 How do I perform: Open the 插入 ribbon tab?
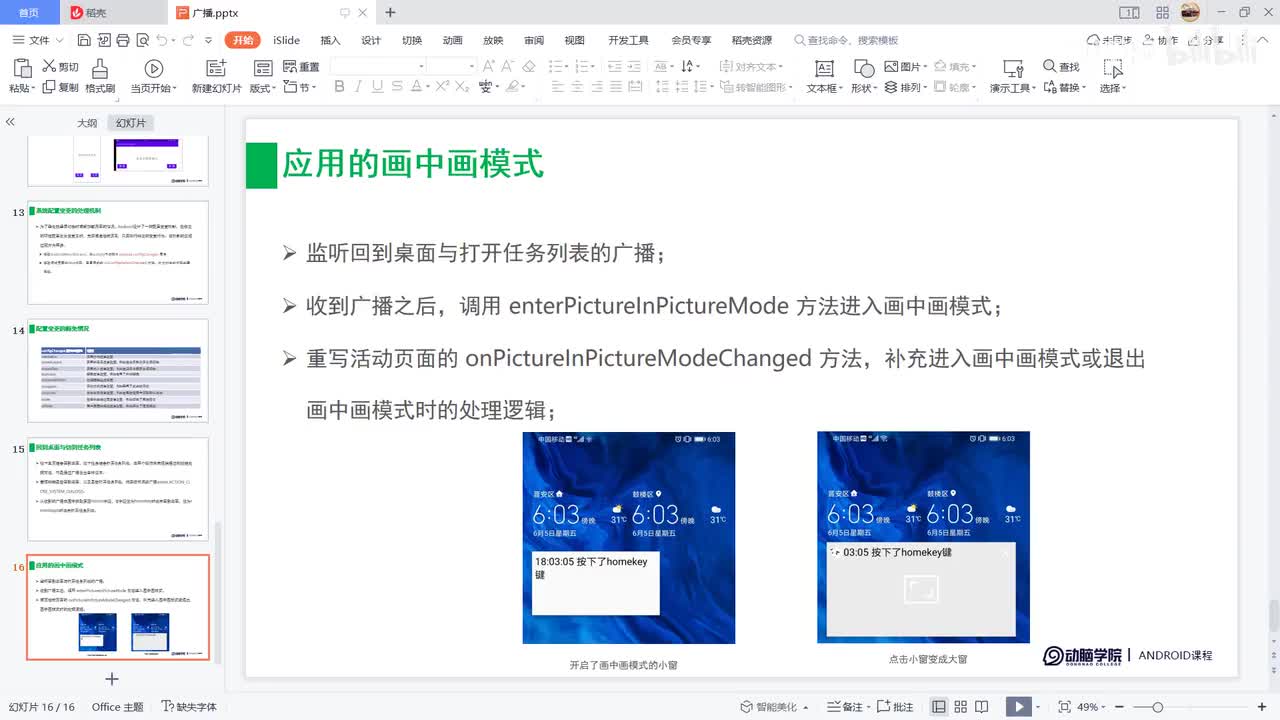pos(330,41)
